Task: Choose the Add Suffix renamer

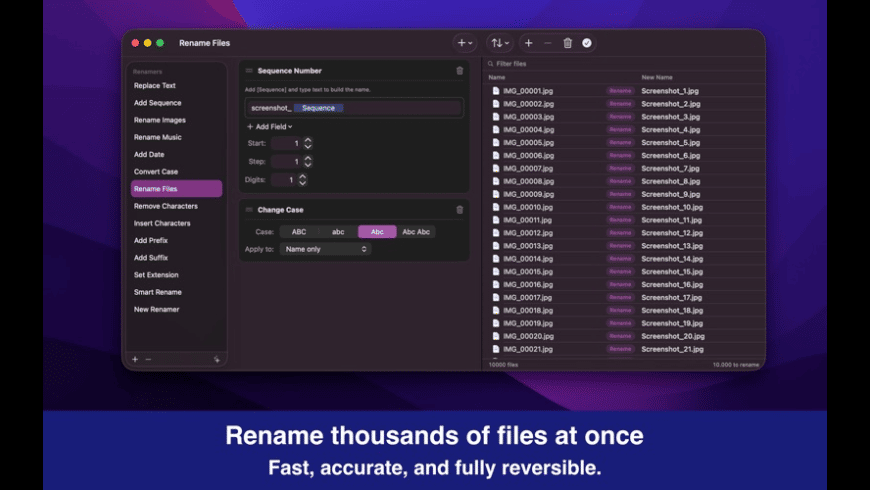Action: tap(176, 257)
